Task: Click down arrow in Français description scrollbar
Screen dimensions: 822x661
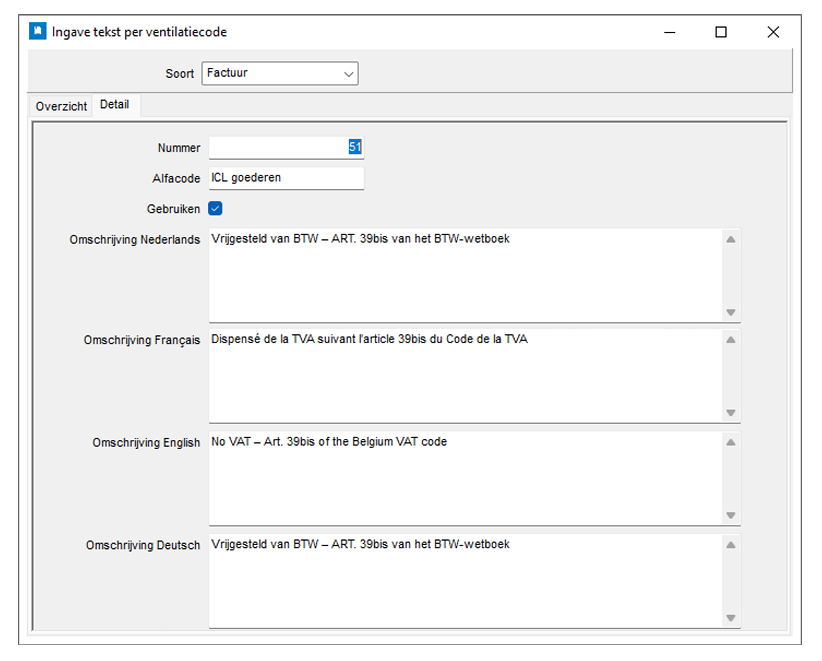Action: [x=731, y=413]
